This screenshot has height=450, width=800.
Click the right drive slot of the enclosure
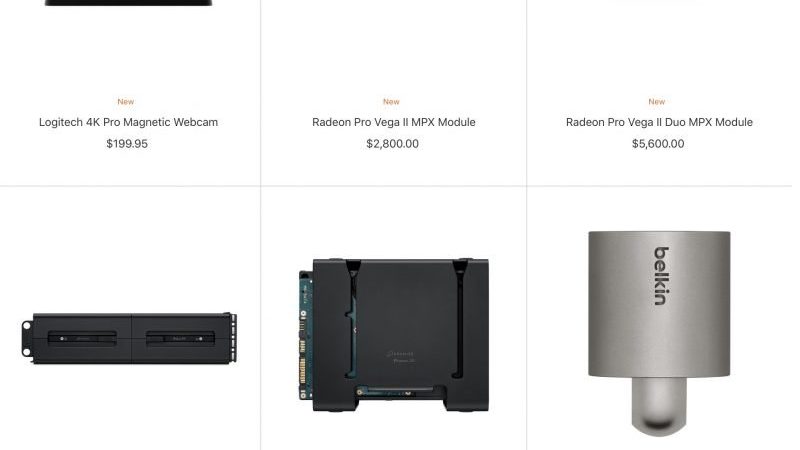(180, 338)
